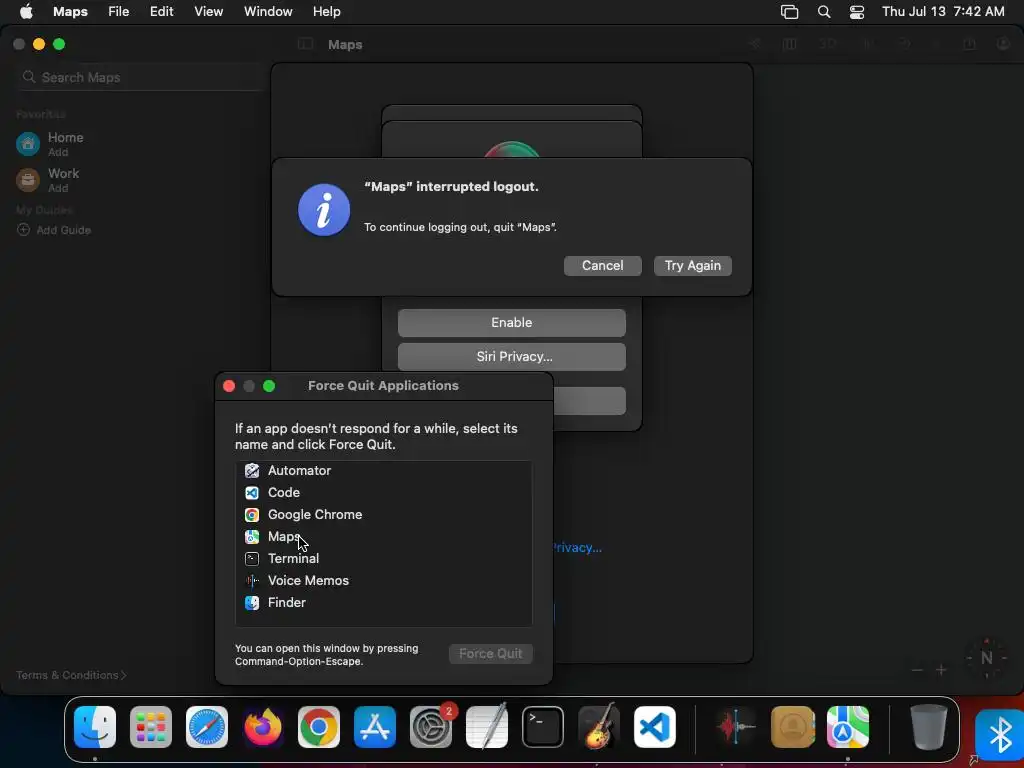Viewport: 1024px width, 768px height.
Task: Open Control Center in menu bar
Action: (857, 12)
